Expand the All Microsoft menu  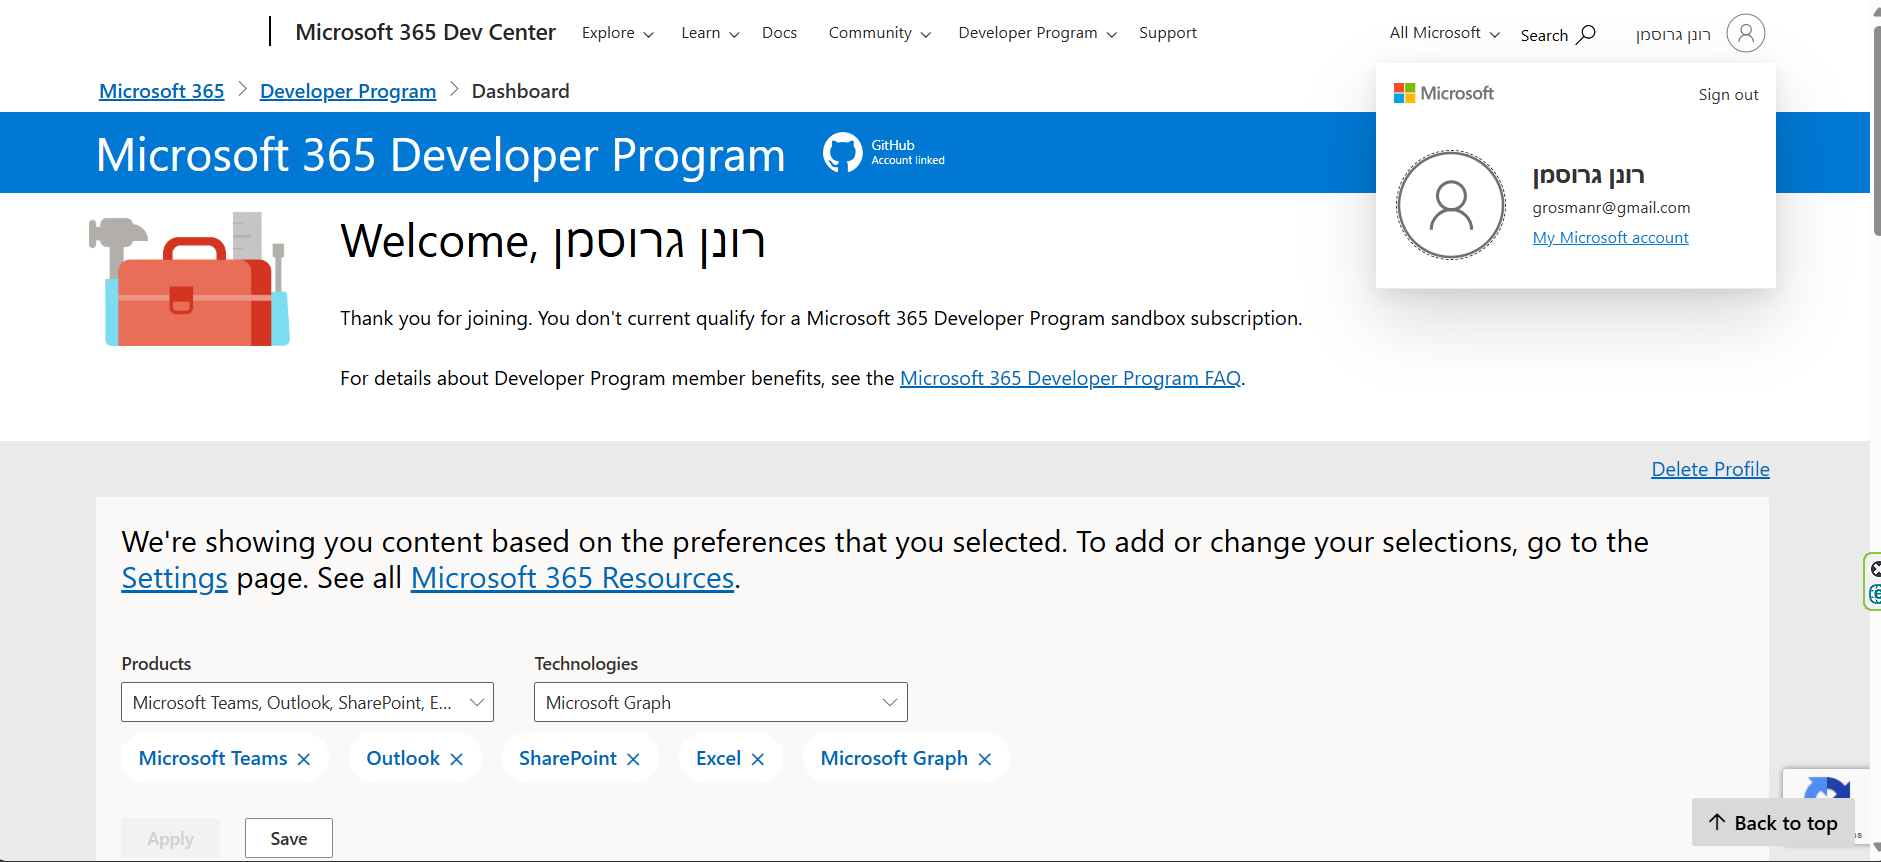[1444, 33]
